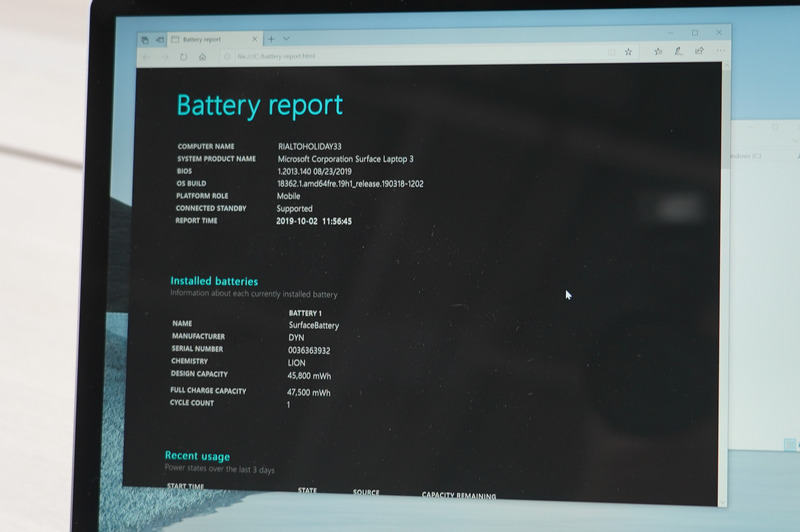Click the DESIGN CAPACITY label
The image size is (800, 532).
pos(199,374)
